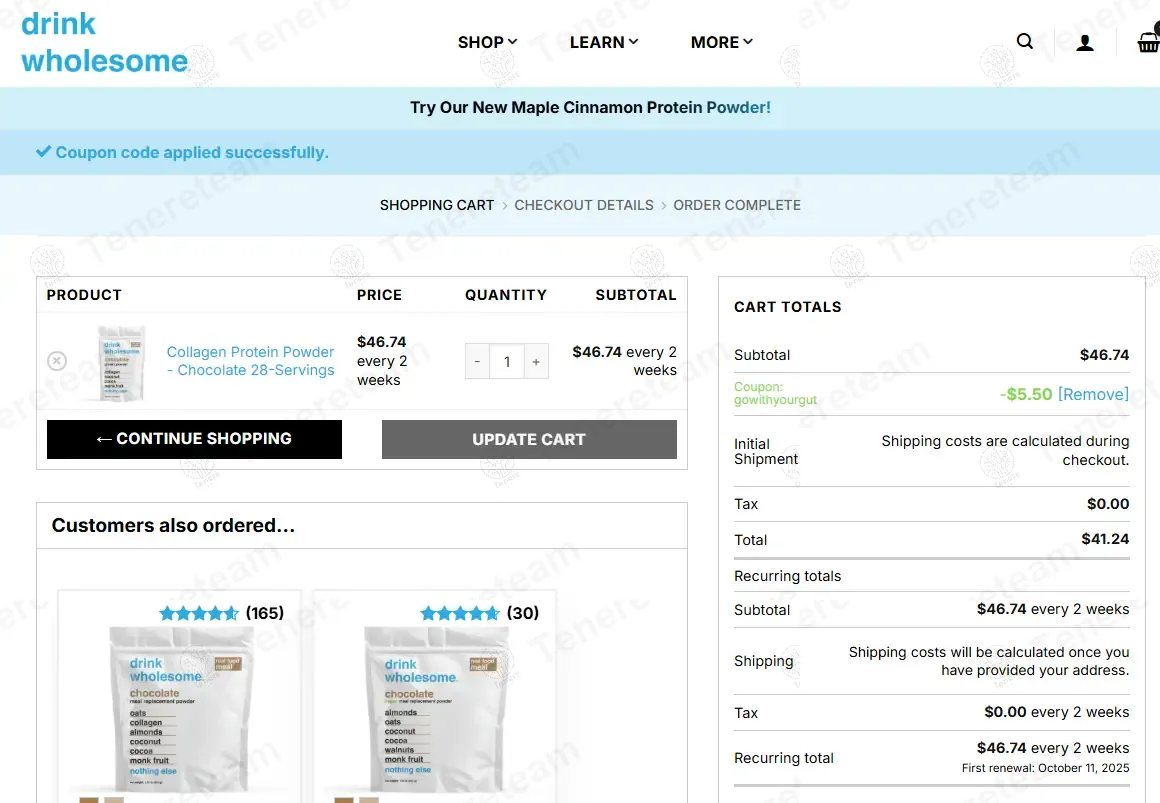This screenshot has width=1160, height=803.
Task: Go to the Checkout Details step
Action: [583, 205]
